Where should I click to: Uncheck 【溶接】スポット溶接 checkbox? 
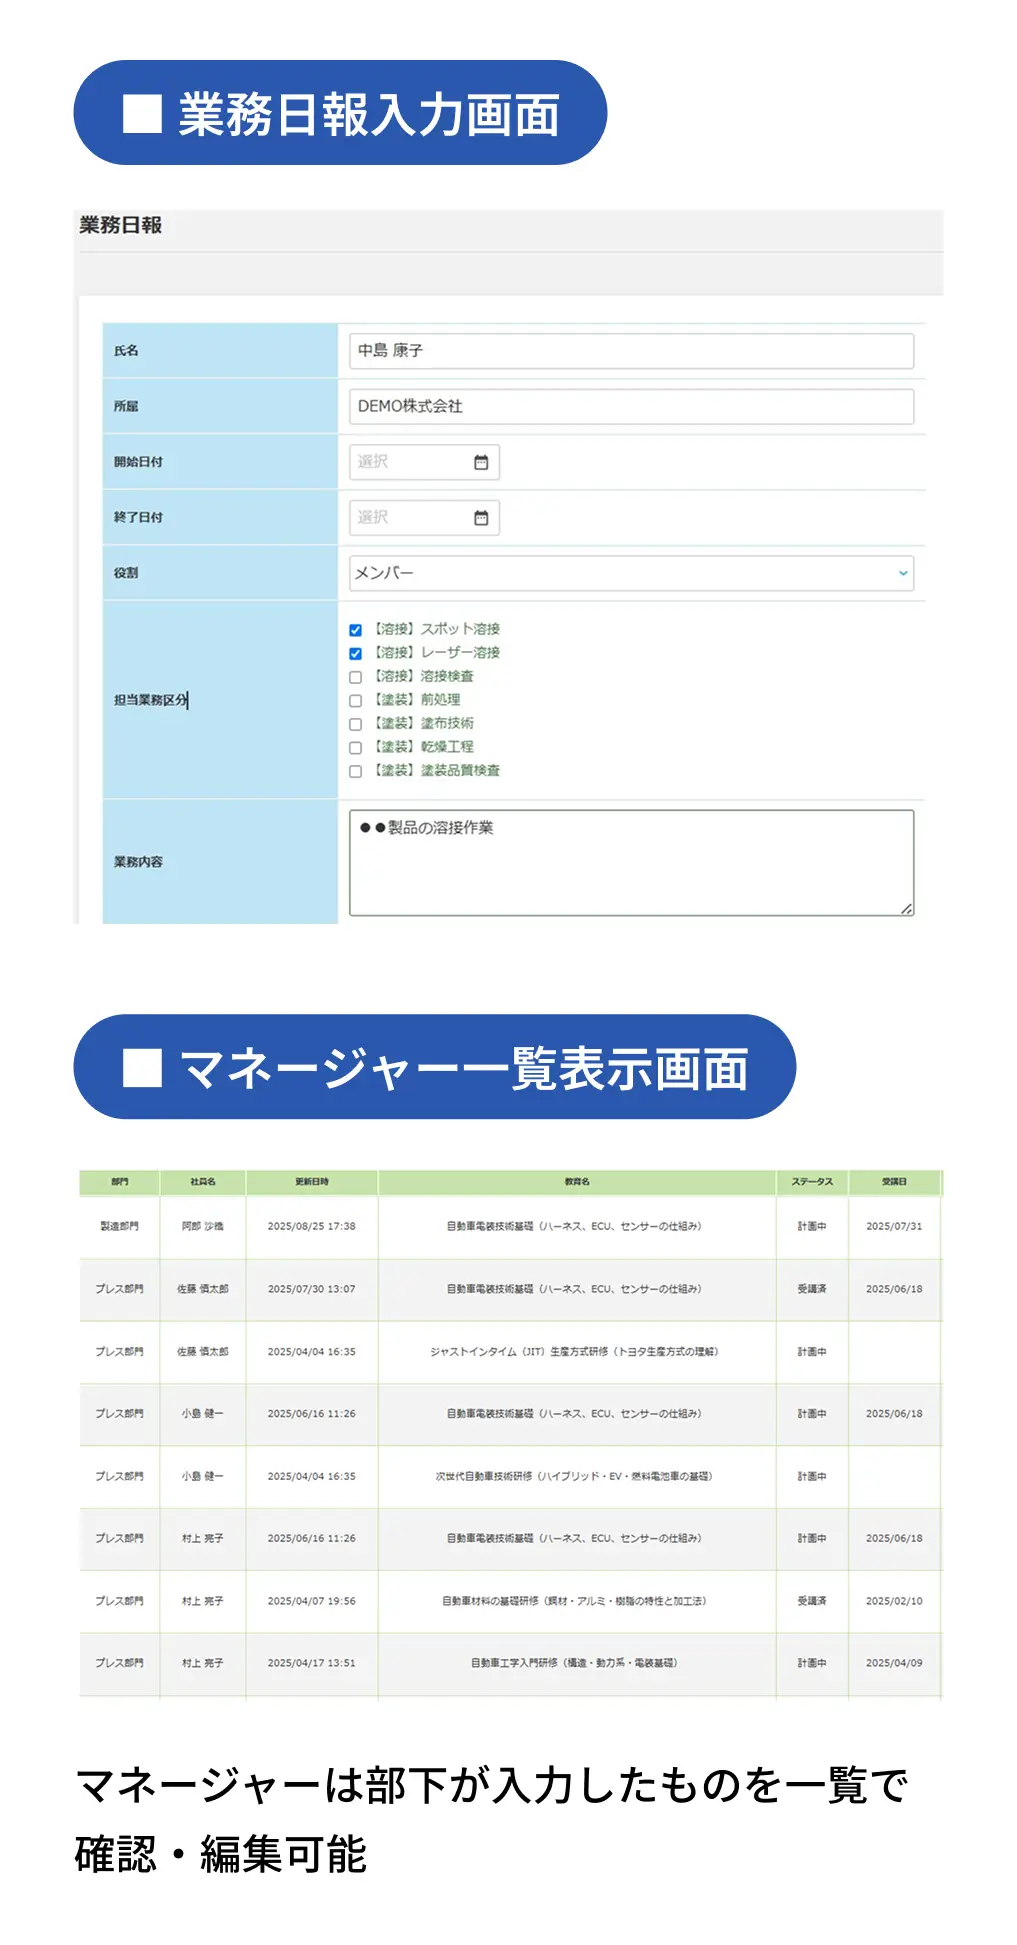pos(355,630)
